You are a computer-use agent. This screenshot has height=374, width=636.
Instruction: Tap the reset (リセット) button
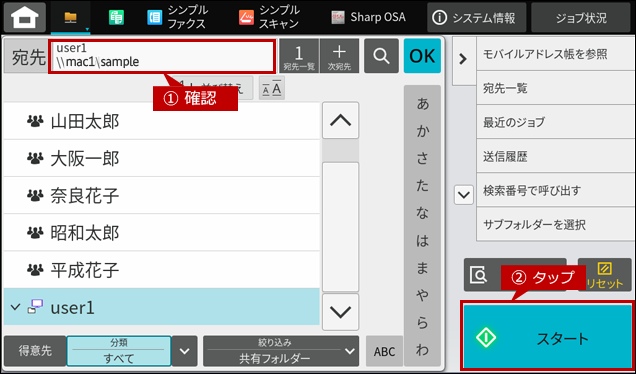point(604,275)
